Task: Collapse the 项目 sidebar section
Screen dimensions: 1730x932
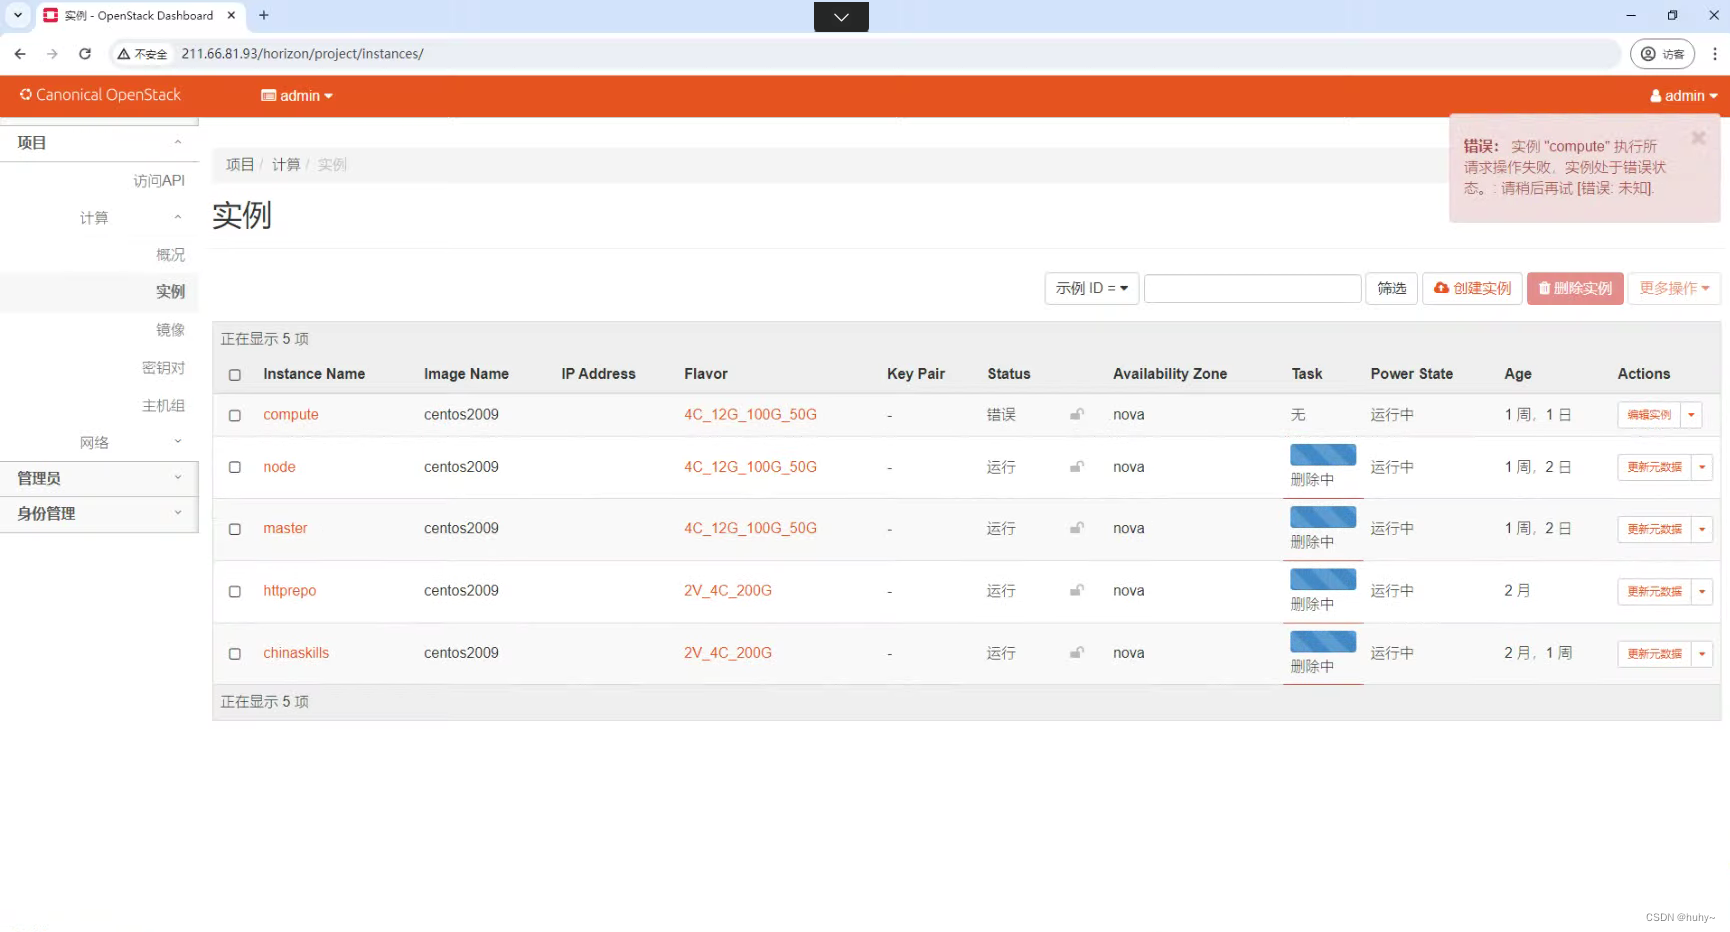Action: (99, 143)
